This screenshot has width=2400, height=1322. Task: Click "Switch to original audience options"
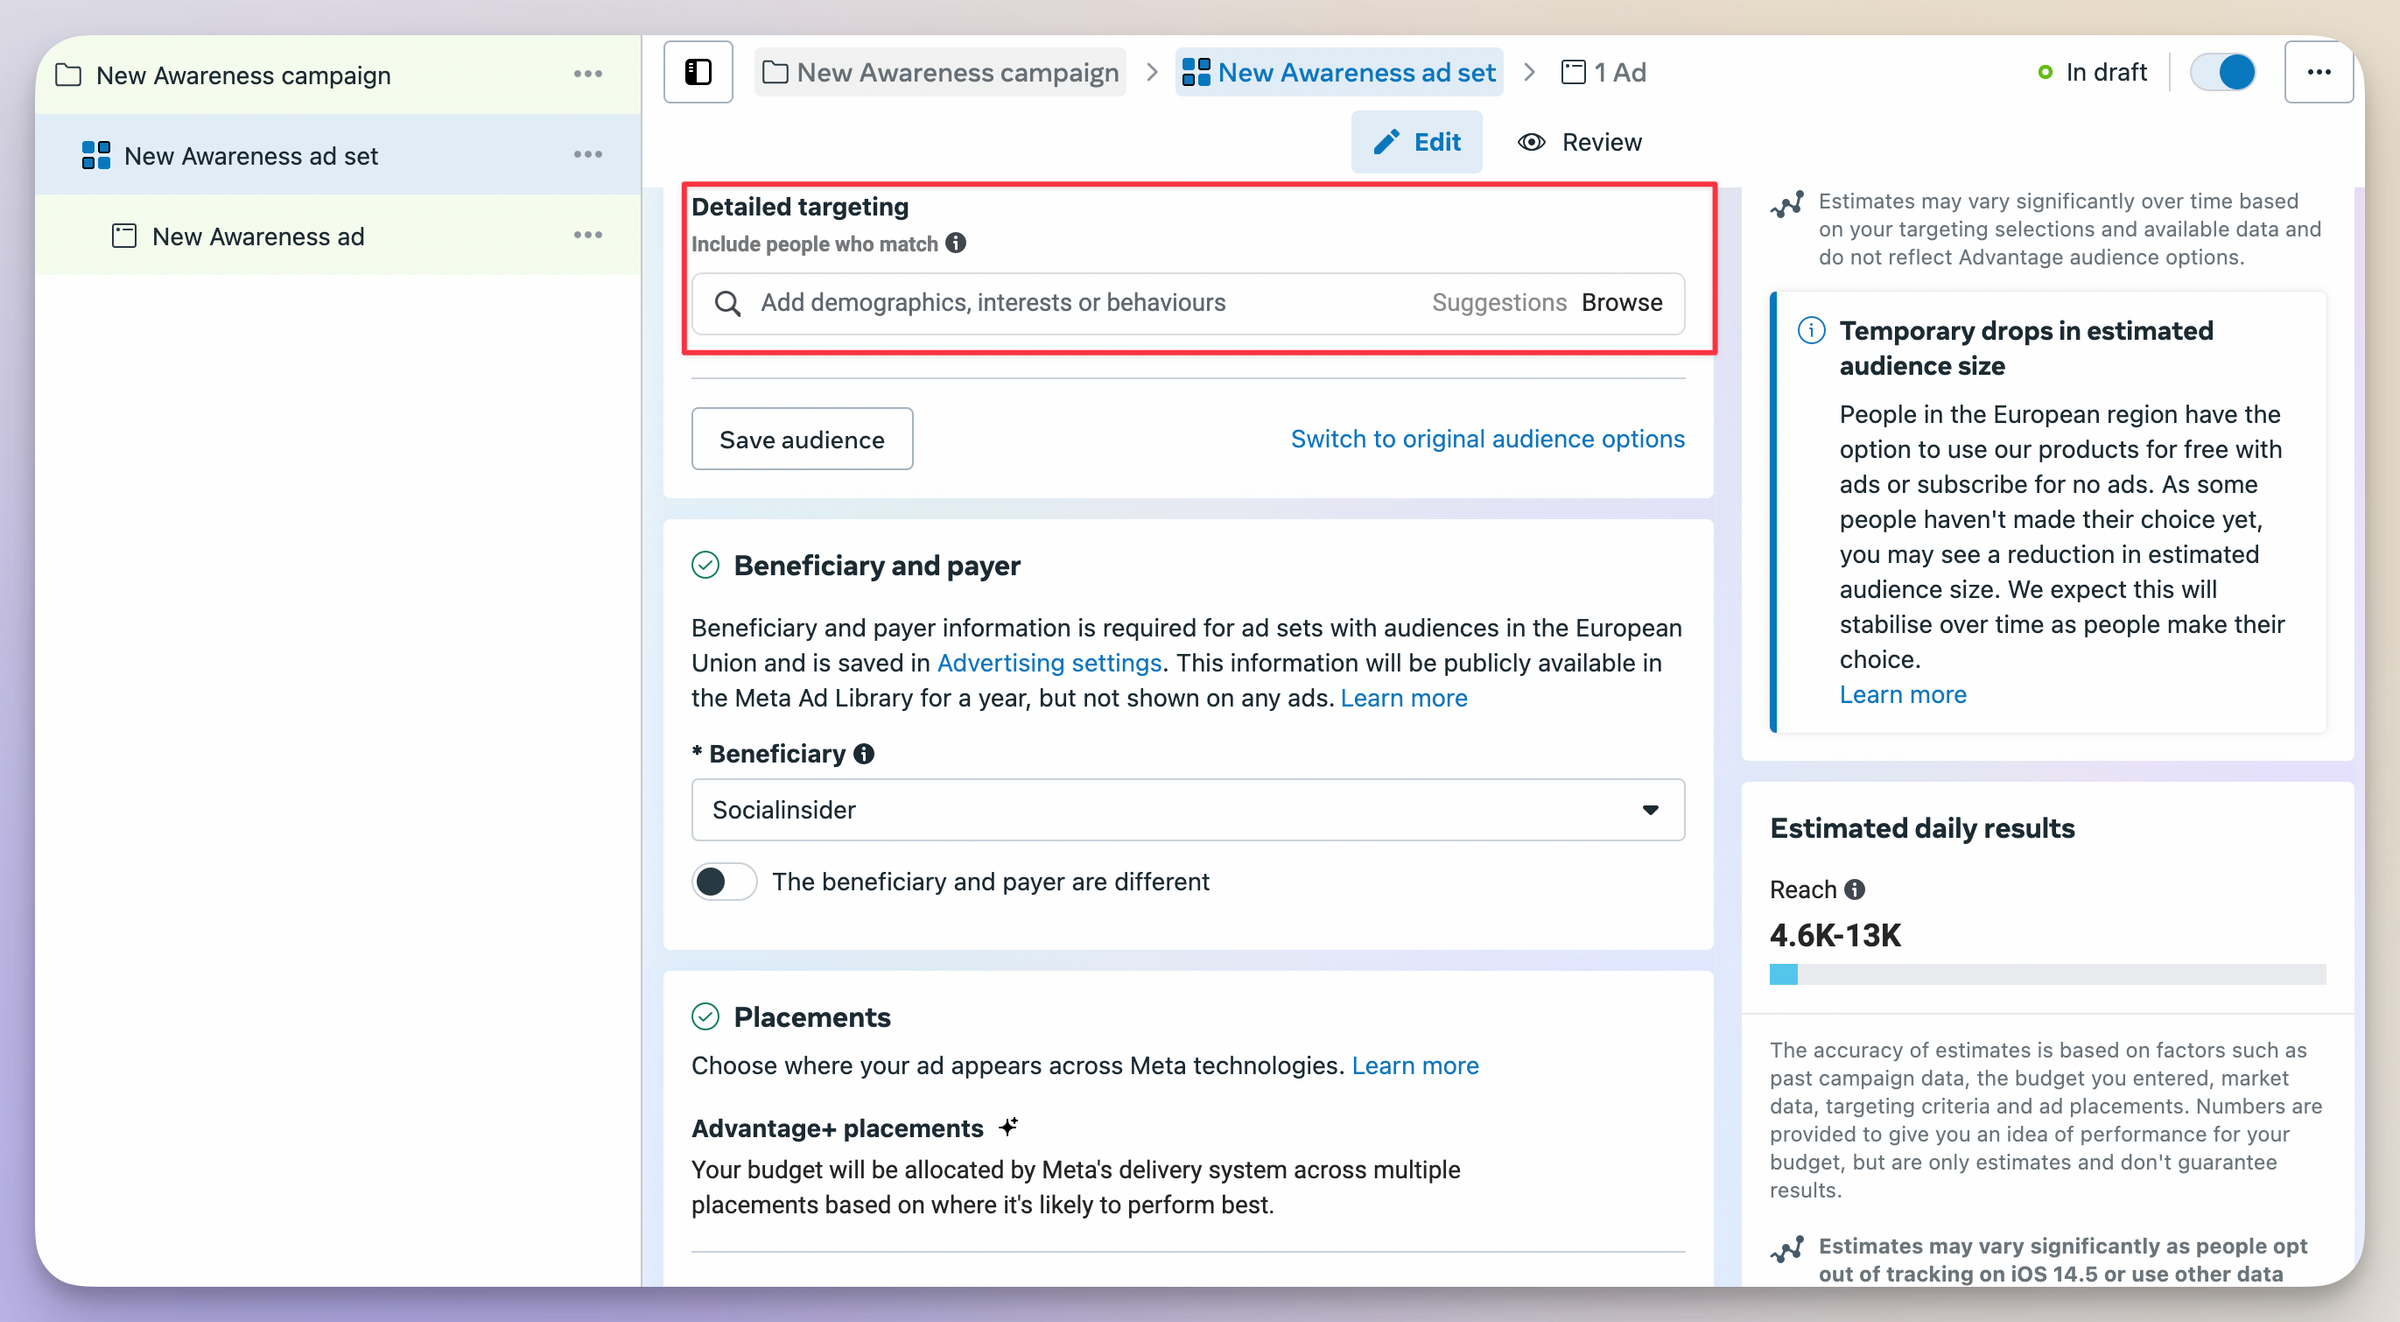[x=1487, y=438]
